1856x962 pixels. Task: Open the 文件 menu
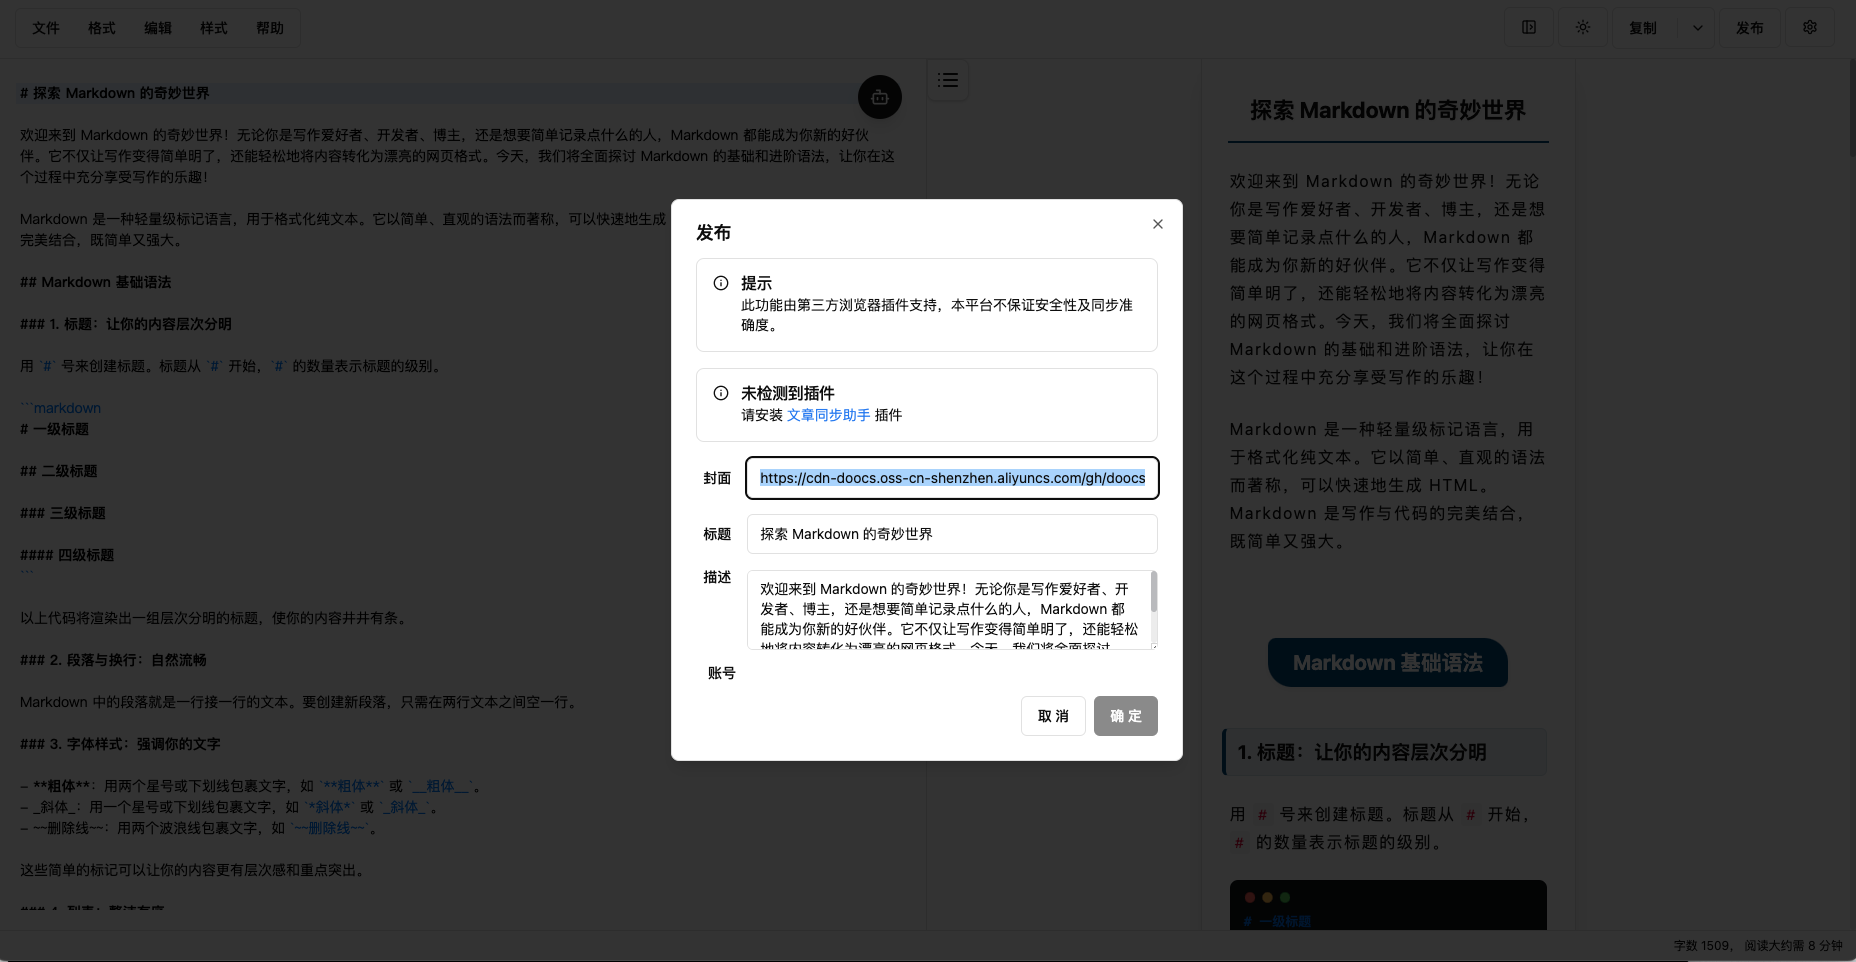pyautogui.click(x=46, y=27)
